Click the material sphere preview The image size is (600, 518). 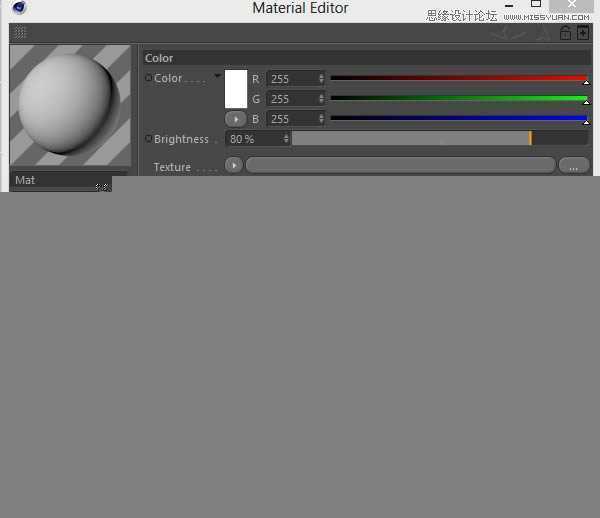tap(70, 105)
